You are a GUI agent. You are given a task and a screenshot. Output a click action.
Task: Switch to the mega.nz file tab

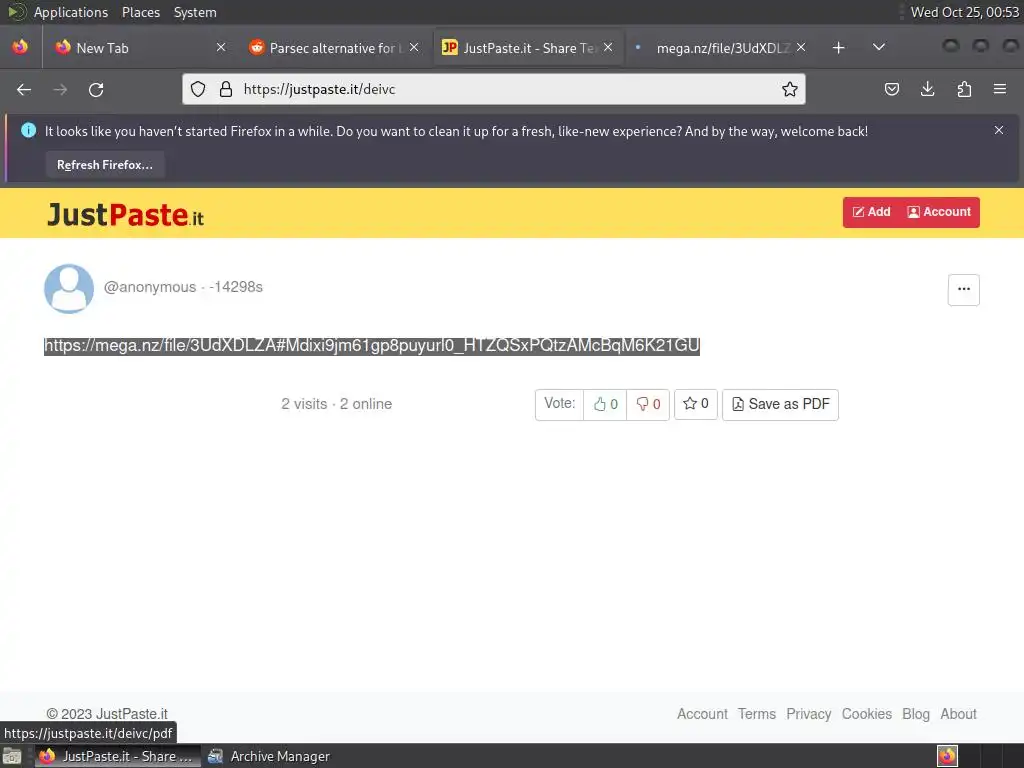point(722,48)
